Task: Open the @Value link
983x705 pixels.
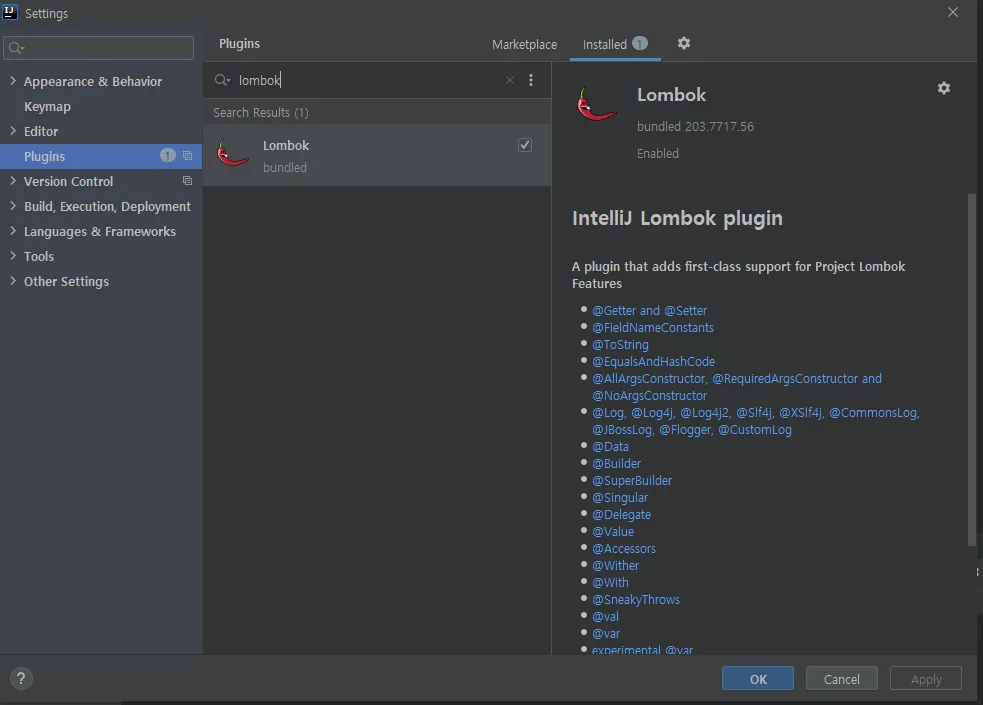Action: pos(612,531)
